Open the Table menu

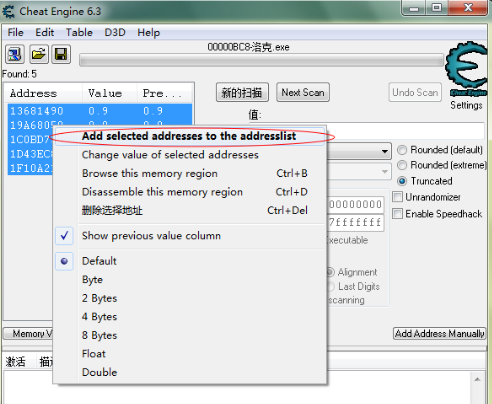[79, 32]
